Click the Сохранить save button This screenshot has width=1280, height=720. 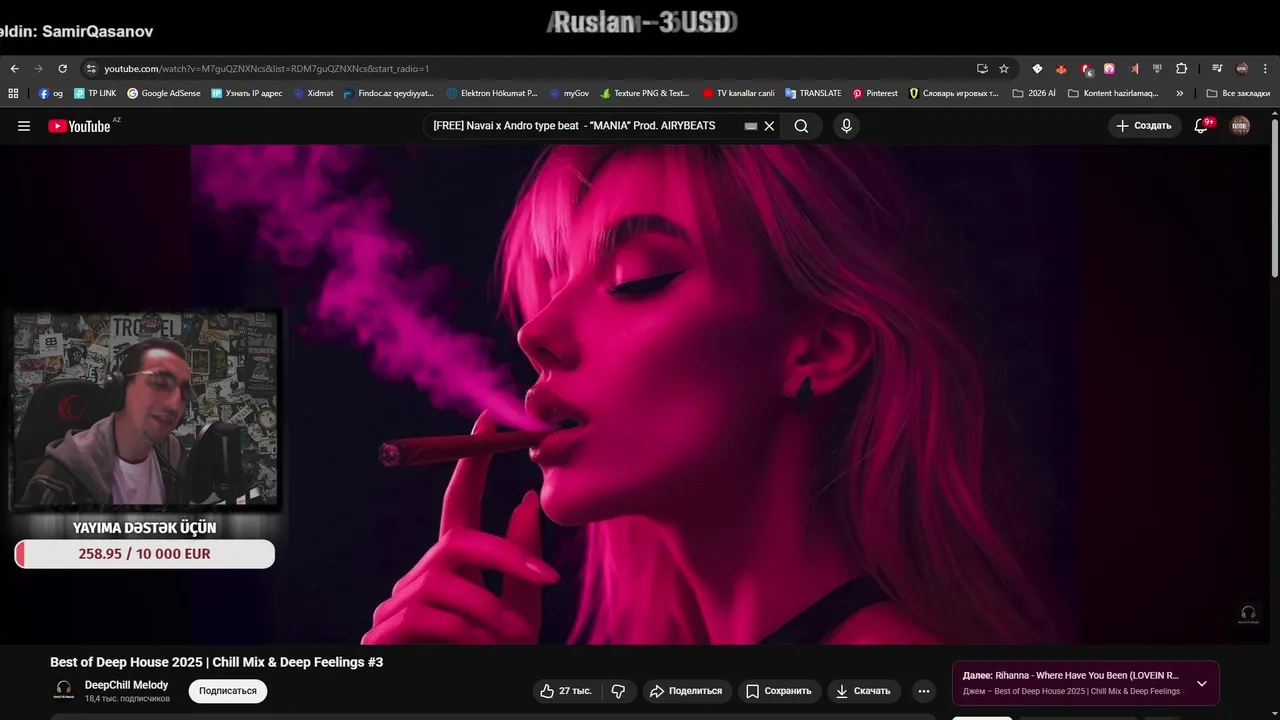(x=779, y=691)
